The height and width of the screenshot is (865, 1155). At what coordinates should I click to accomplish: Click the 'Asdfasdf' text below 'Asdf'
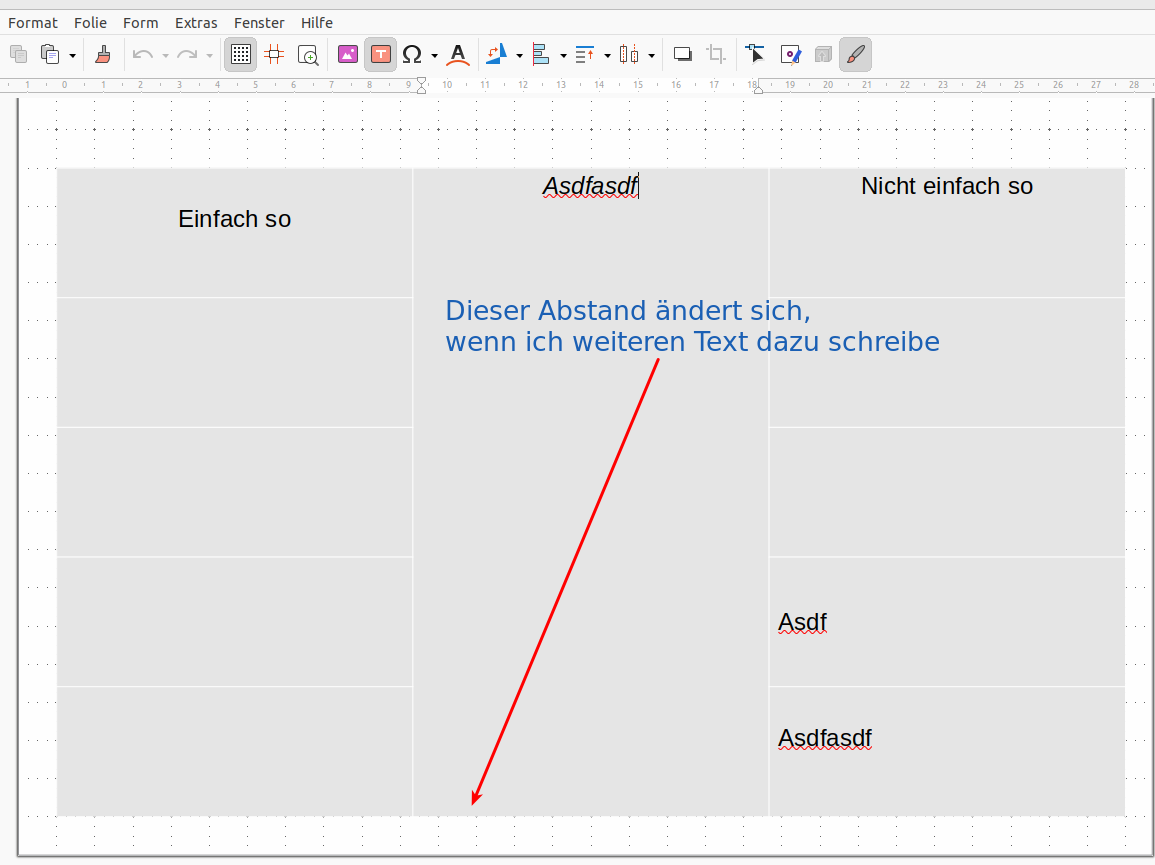(x=825, y=738)
